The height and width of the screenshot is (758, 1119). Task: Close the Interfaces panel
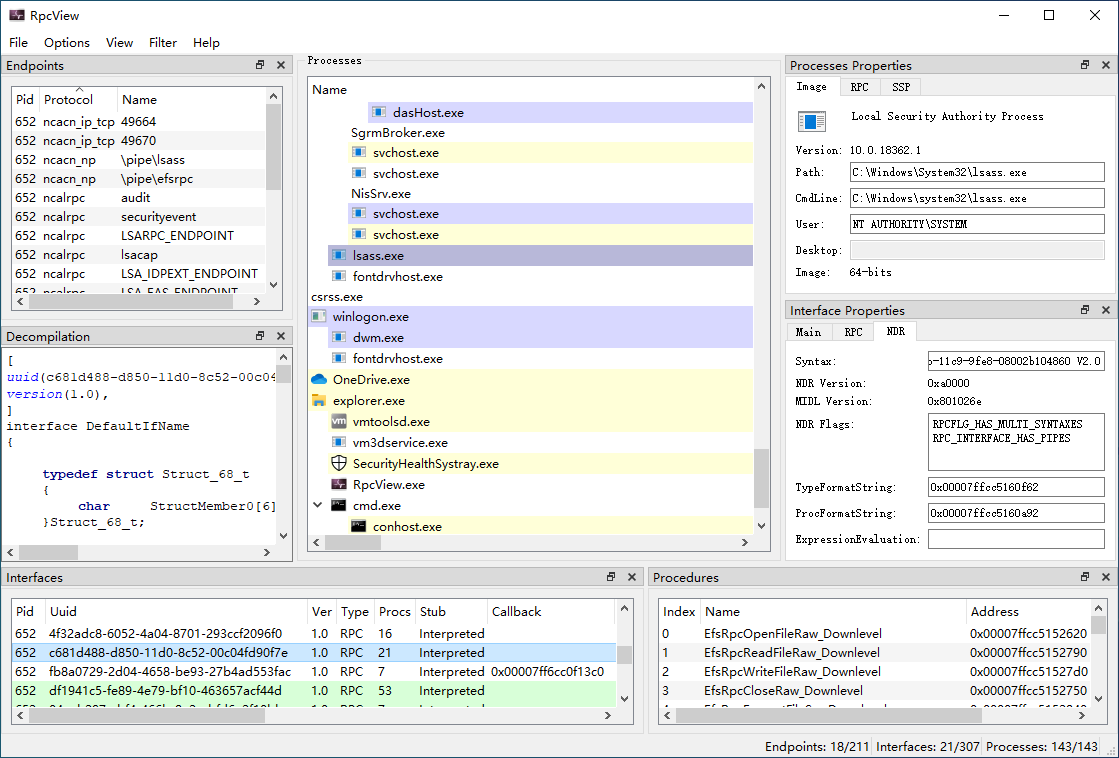click(x=632, y=577)
